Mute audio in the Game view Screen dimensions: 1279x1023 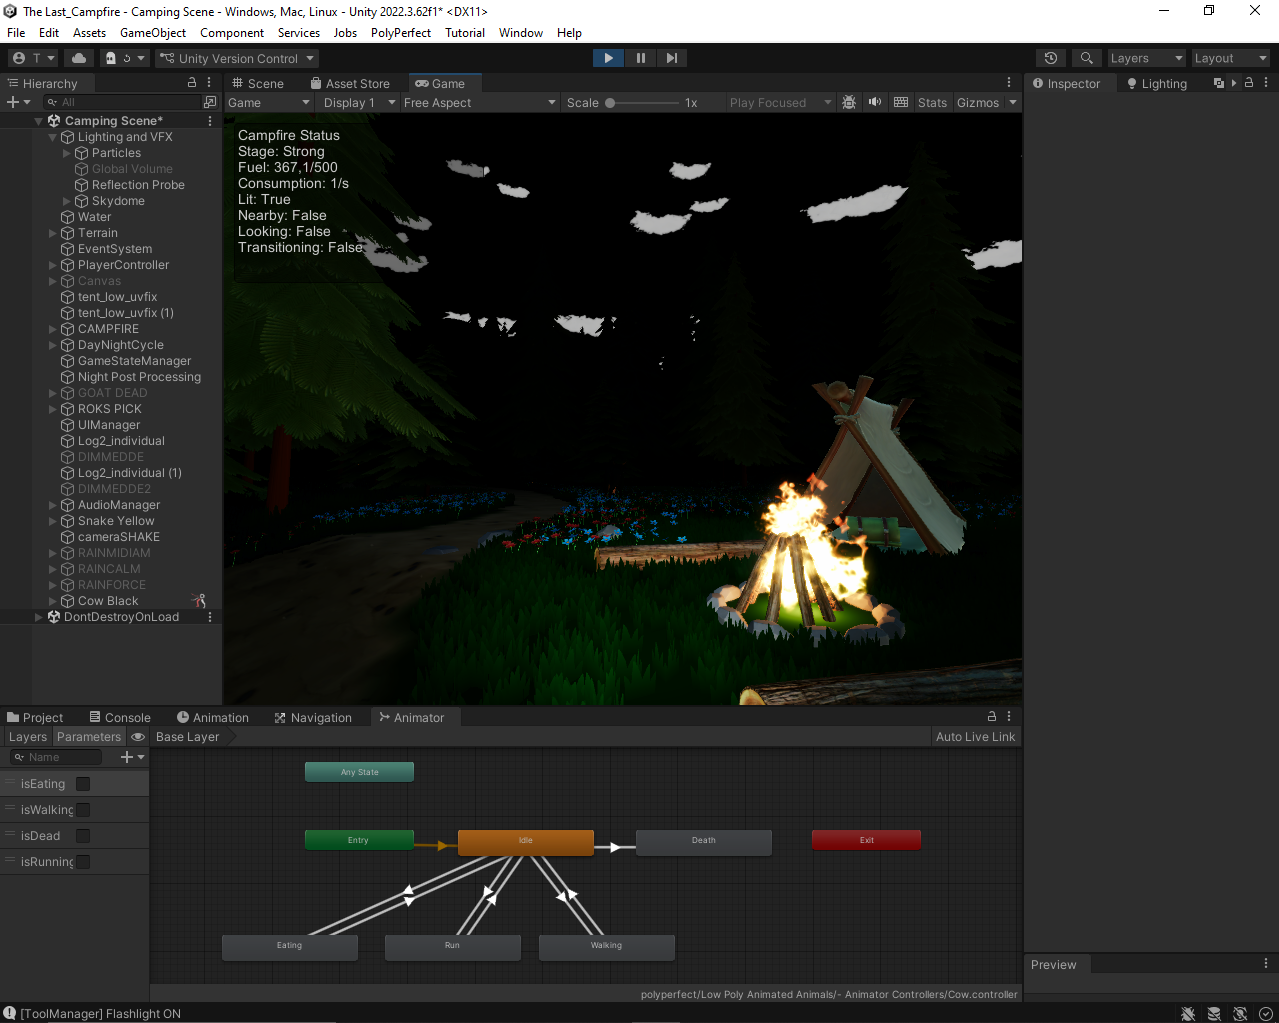coord(875,102)
